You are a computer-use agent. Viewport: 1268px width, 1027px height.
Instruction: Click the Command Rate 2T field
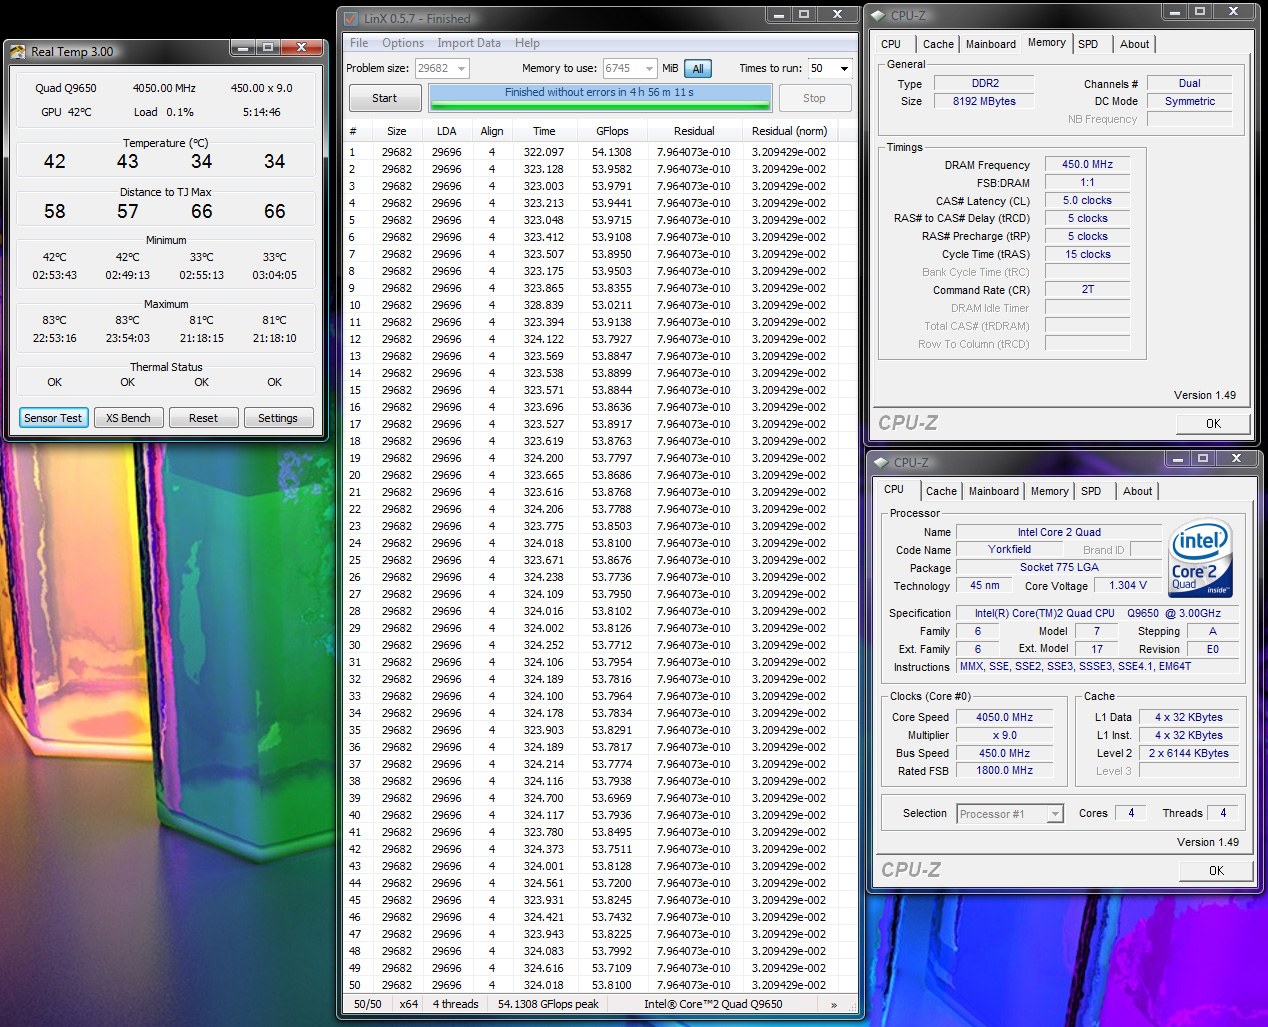click(1087, 289)
